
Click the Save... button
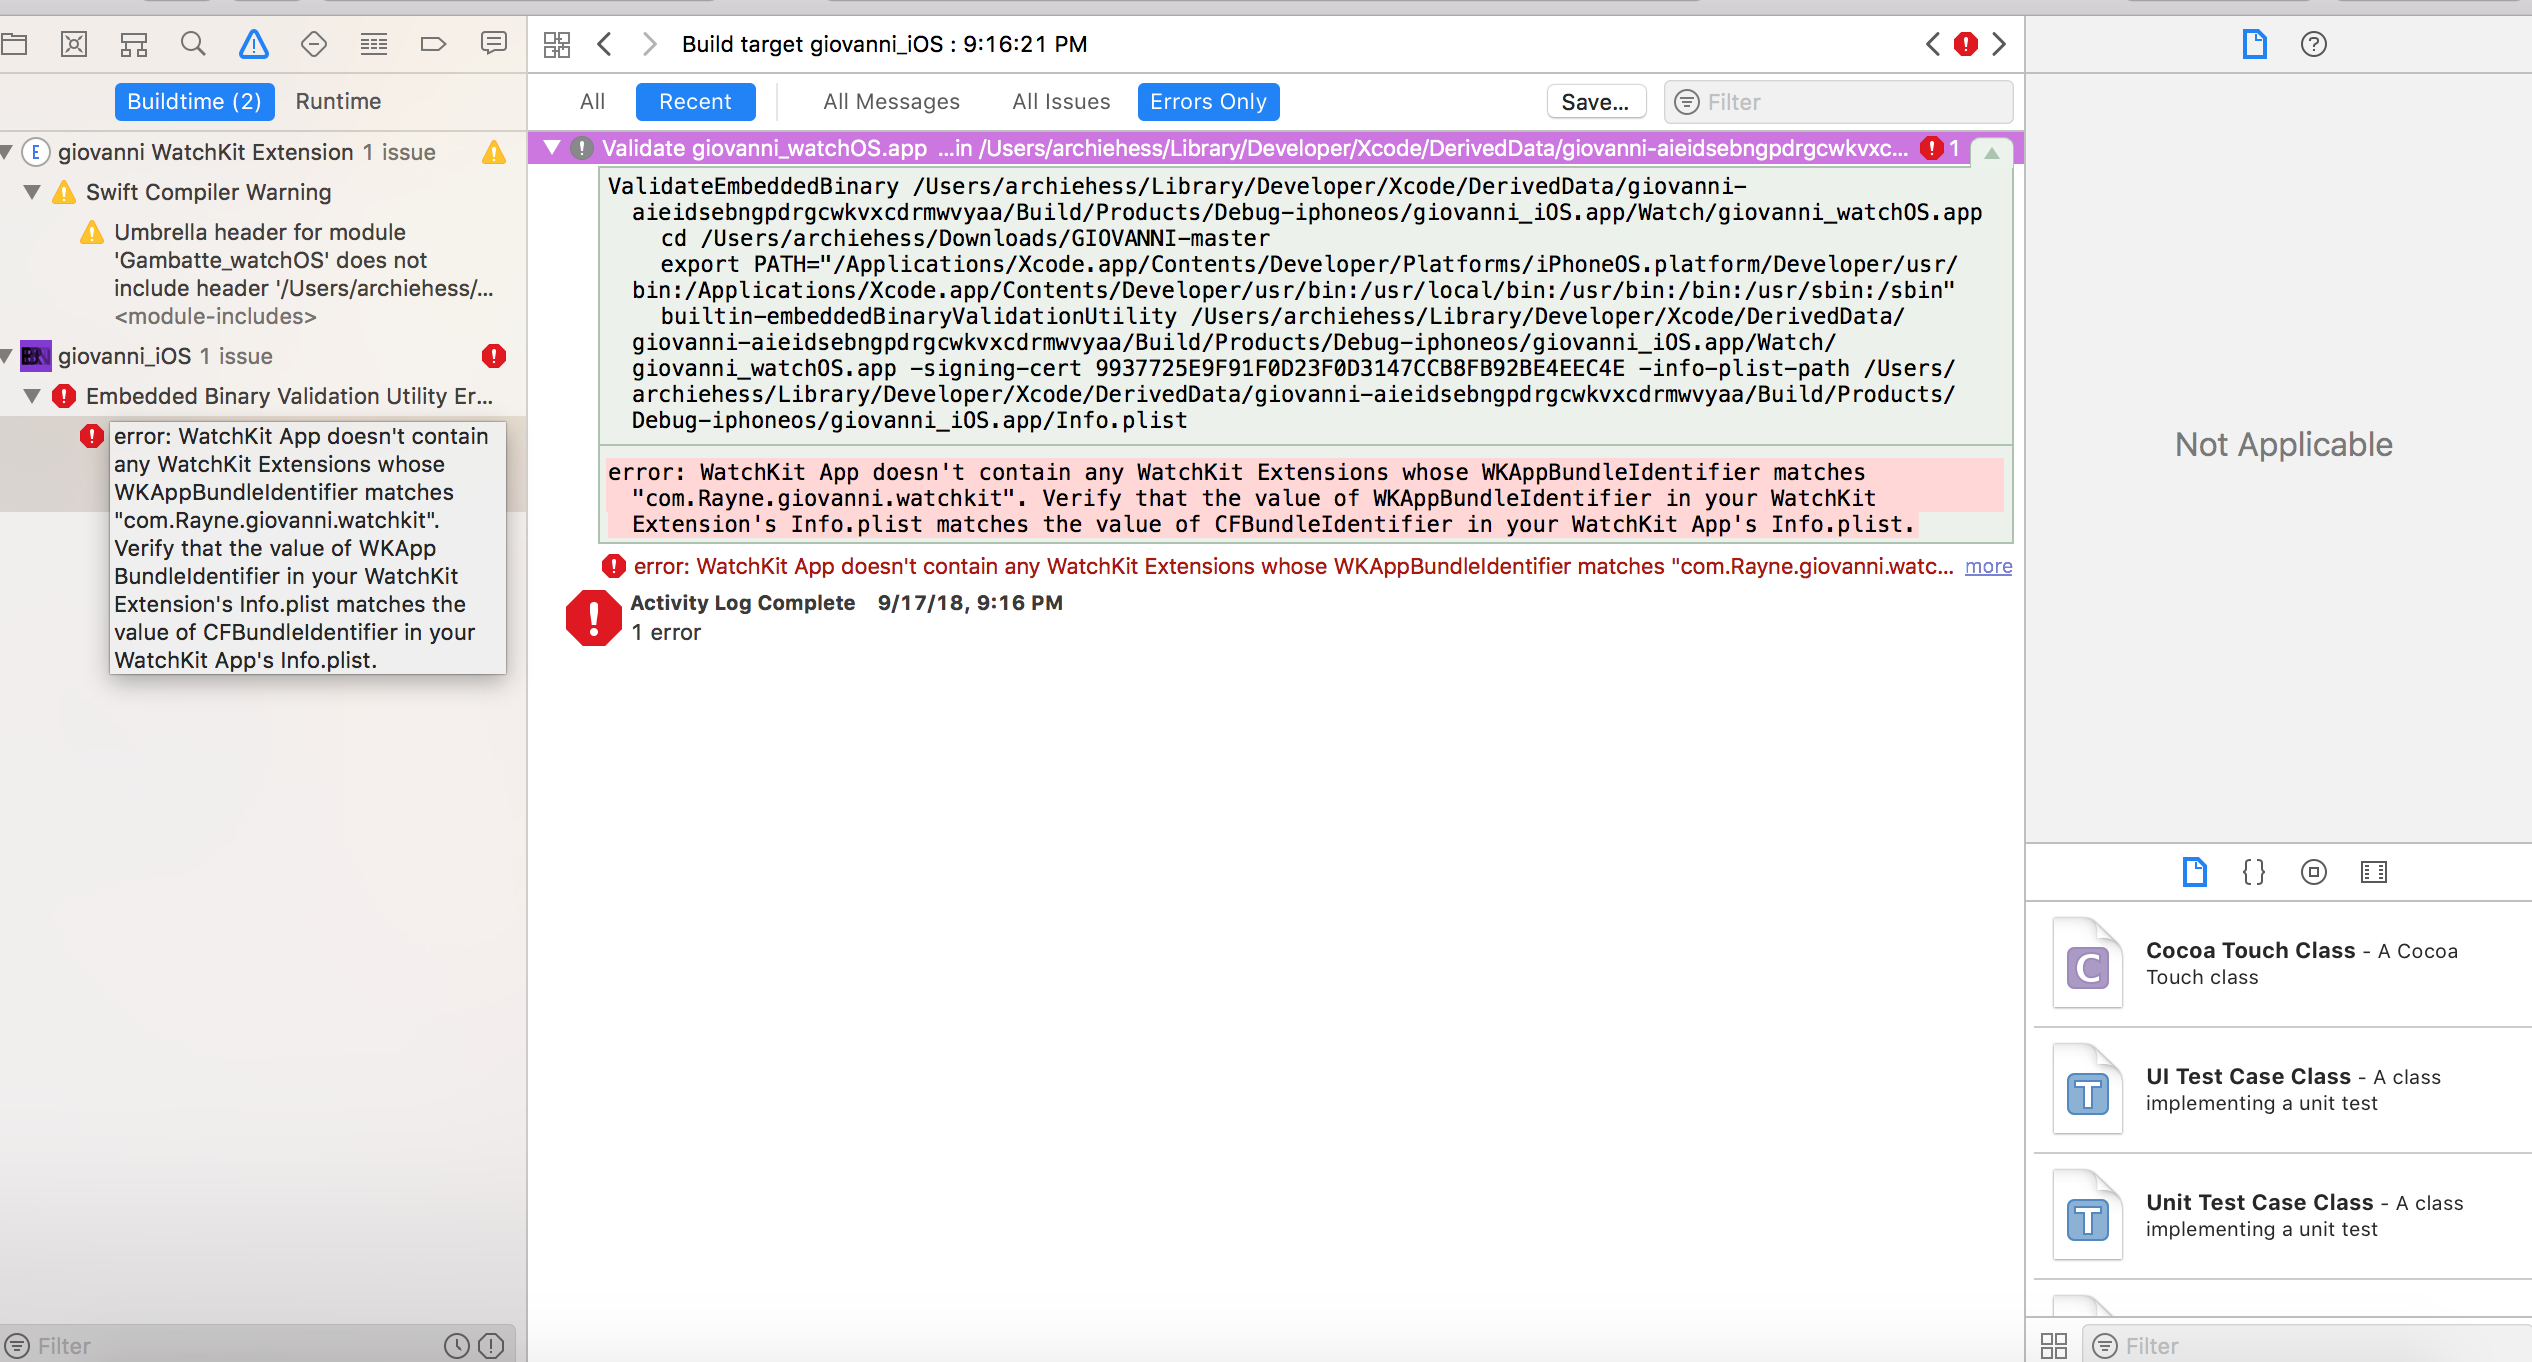click(x=1596, y=101)
